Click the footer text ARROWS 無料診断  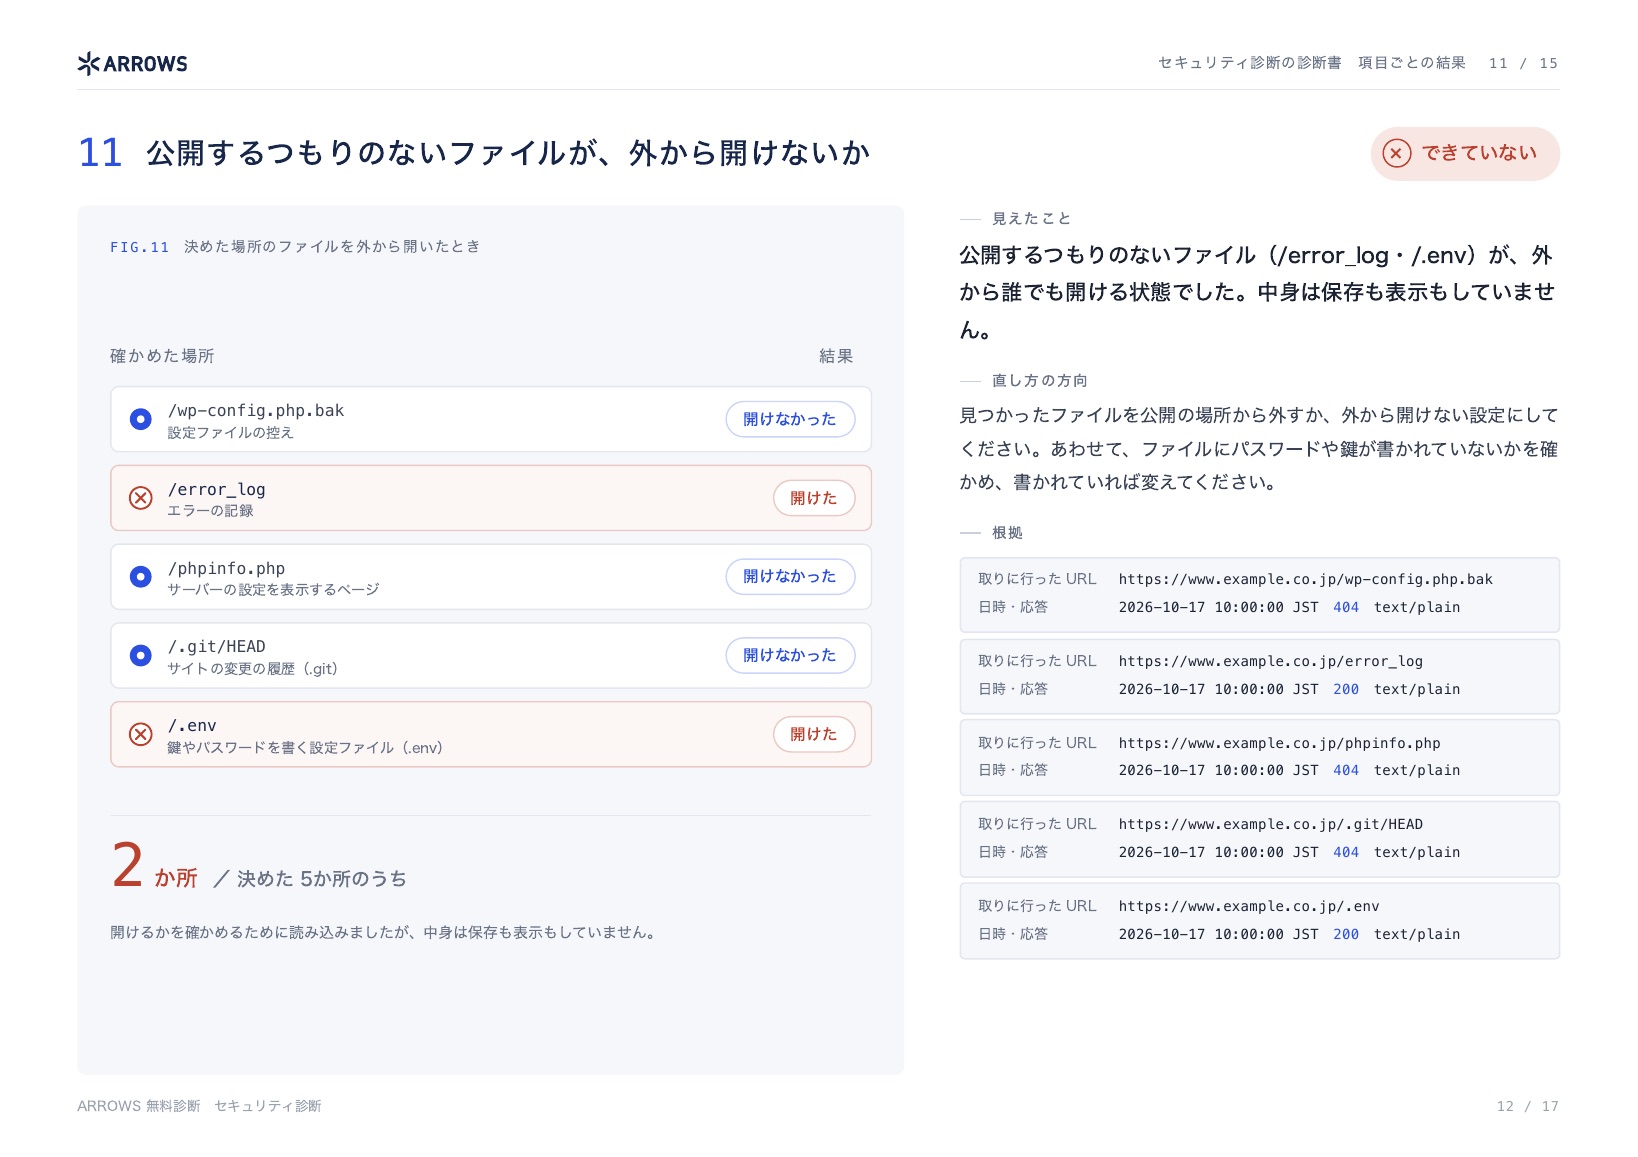point(139,1106)
